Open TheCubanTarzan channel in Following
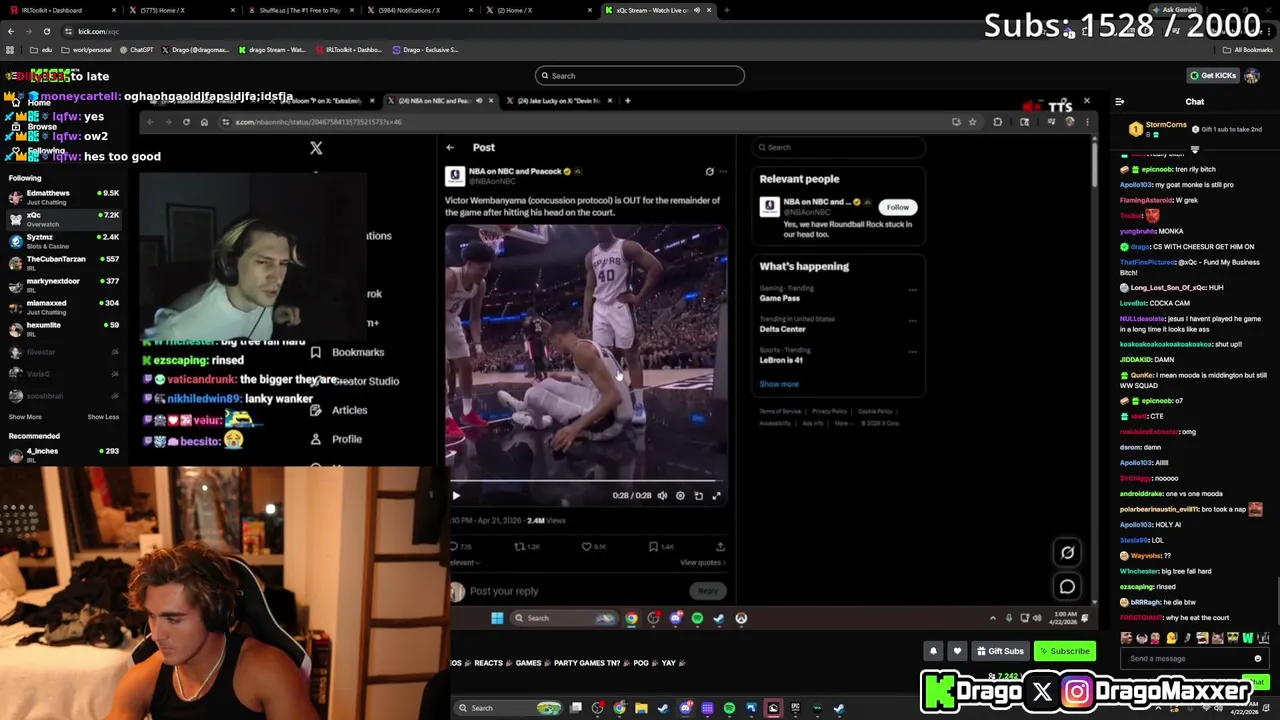The height and width of the screenshot is (720, 1280). click(x=62, y=263)
